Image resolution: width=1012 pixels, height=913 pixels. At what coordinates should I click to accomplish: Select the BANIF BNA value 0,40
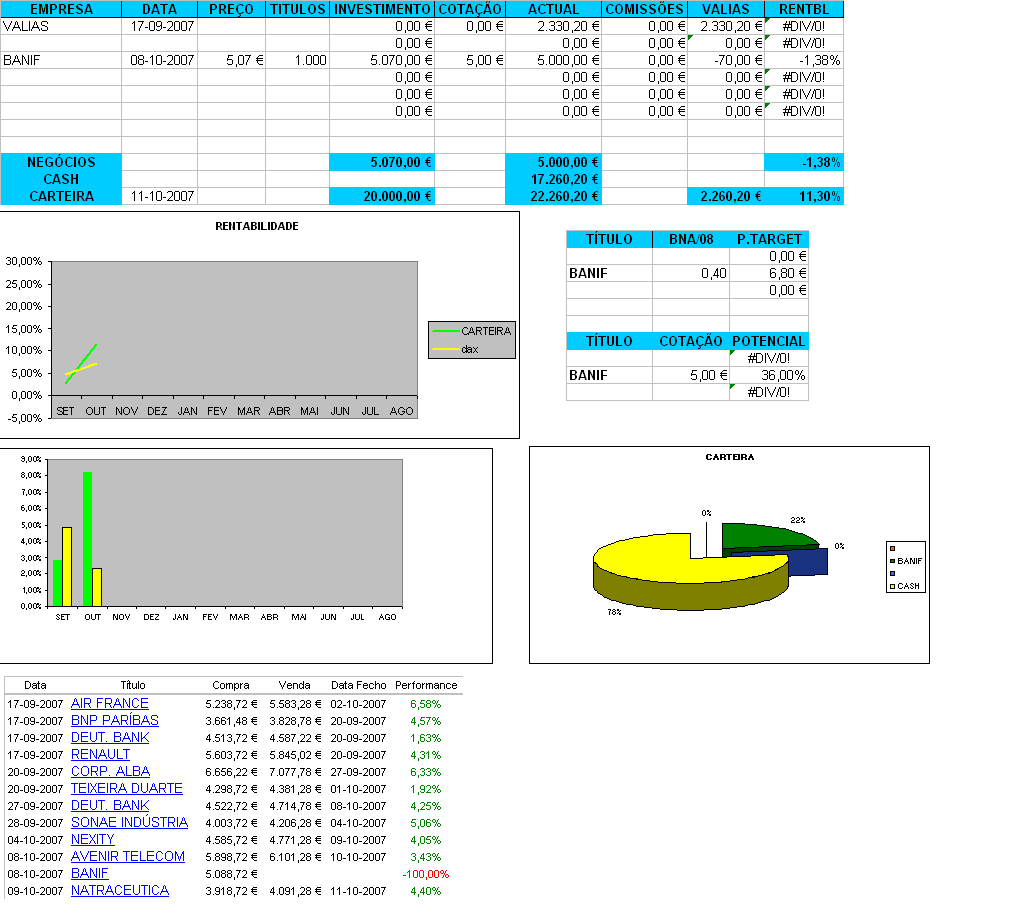tap(691, 274)
